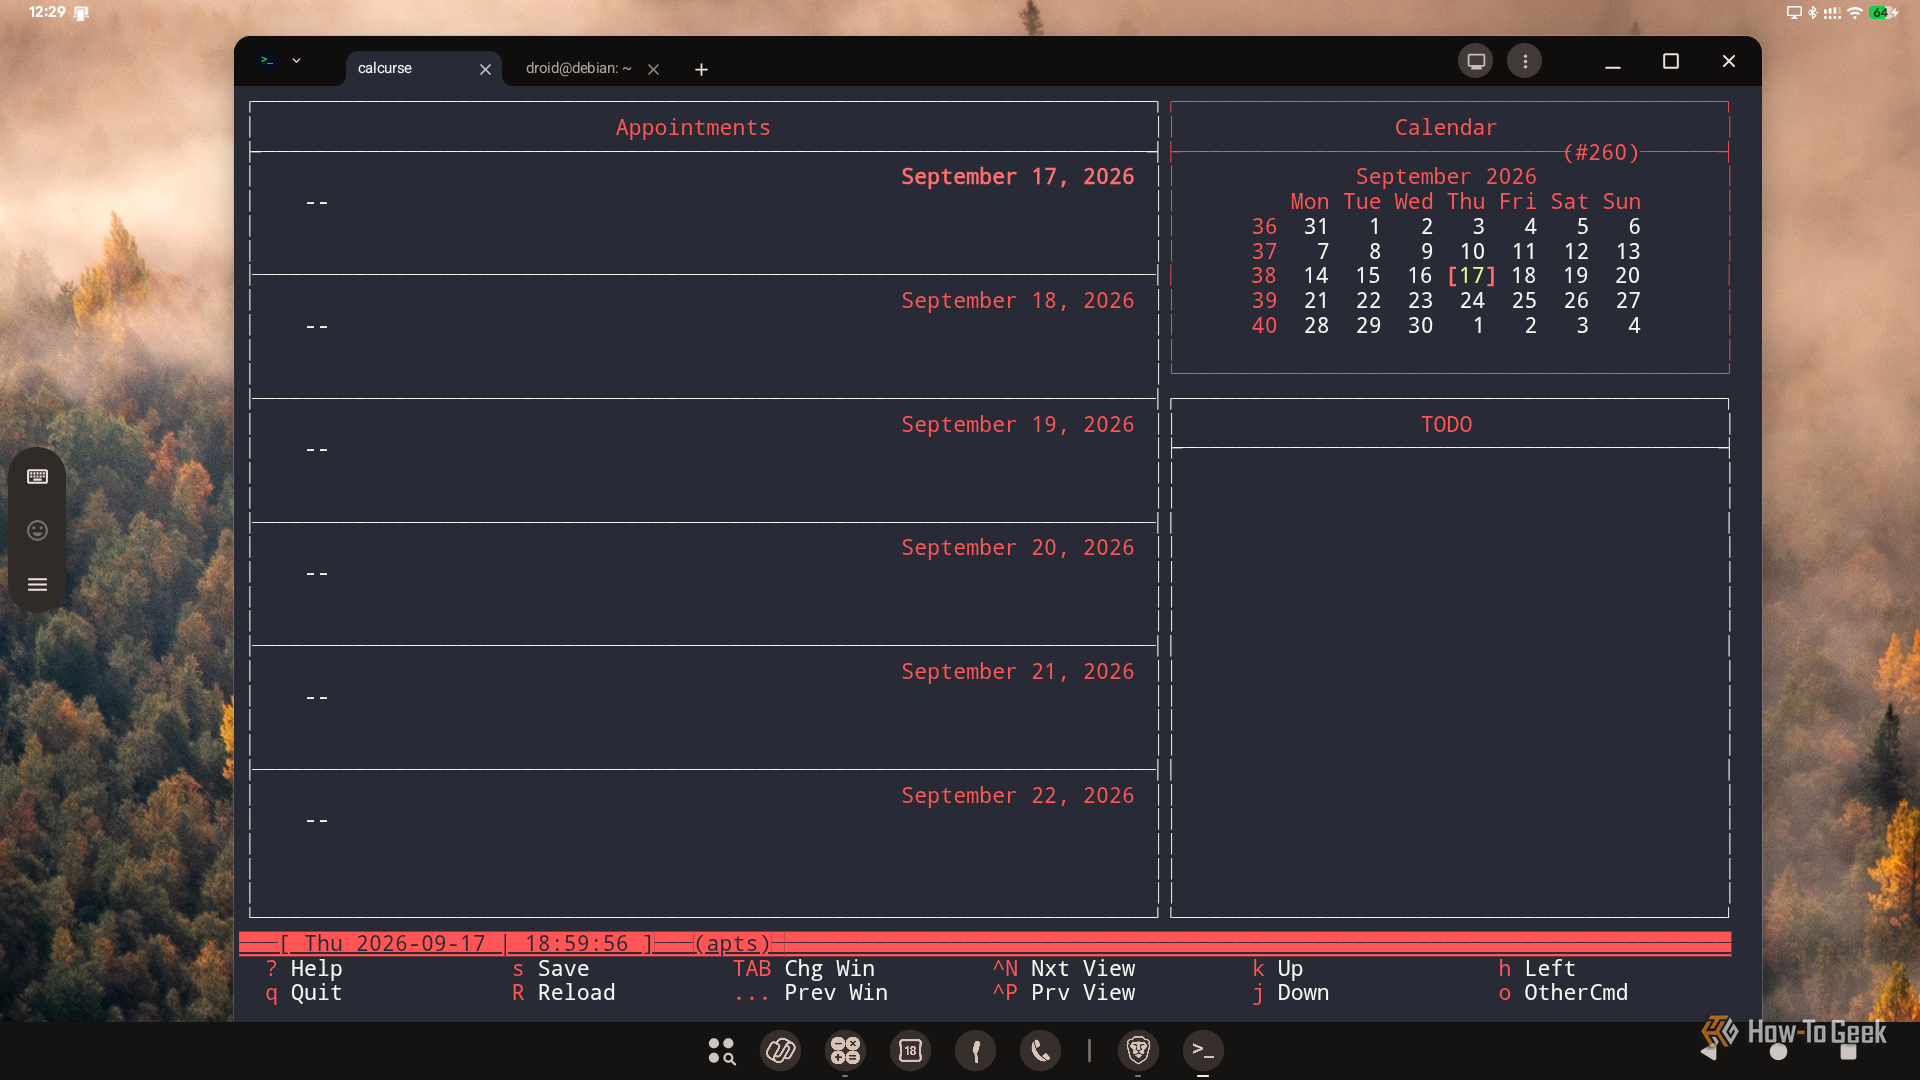Screen dimensions: 1920x1080
Task: Click the TODO panel title
Action: (x=1446, y=424)
